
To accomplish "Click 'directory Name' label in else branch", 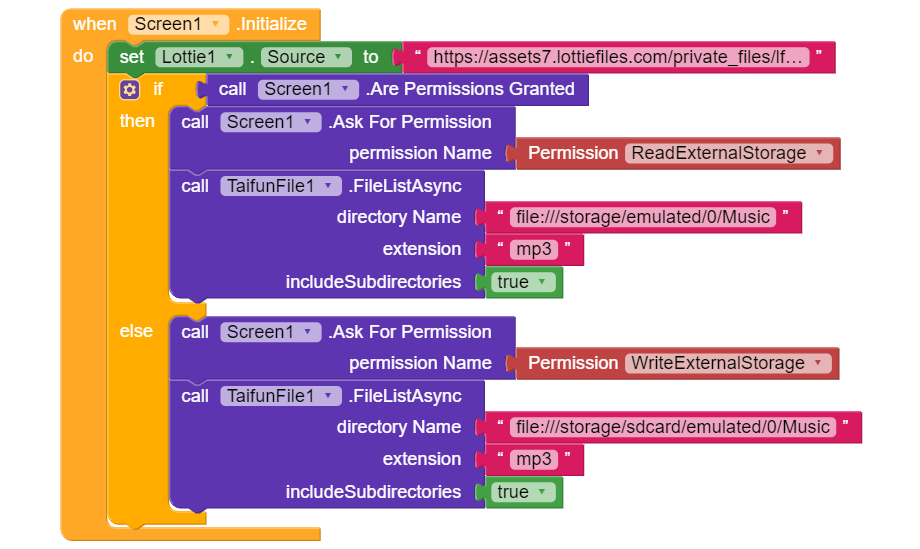I will tap(399, 427).
